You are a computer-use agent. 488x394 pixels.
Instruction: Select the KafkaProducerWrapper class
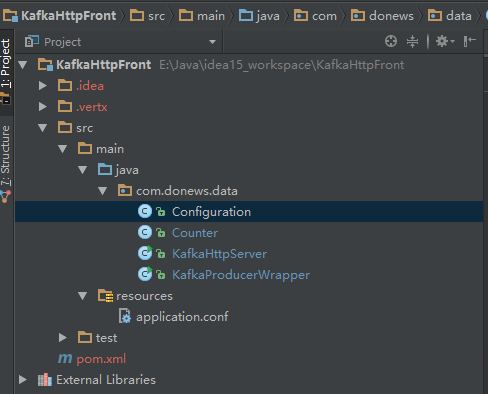(249, 275)
